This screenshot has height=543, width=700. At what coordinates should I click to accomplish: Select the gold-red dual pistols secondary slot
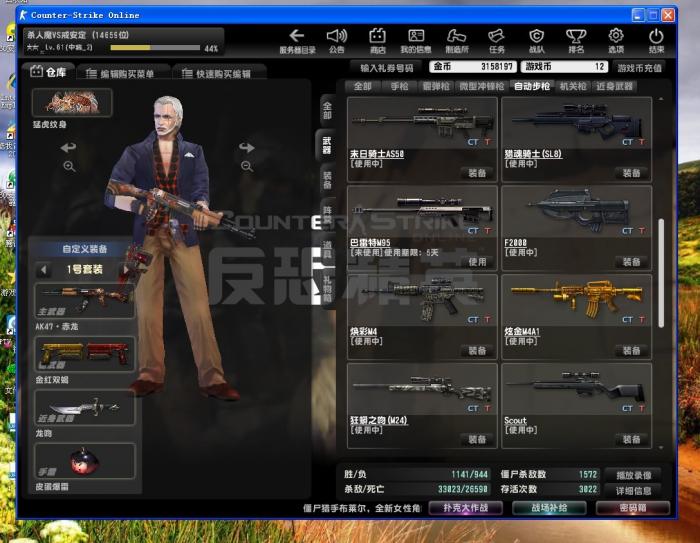pyautogui.click(x=84, y=354)
